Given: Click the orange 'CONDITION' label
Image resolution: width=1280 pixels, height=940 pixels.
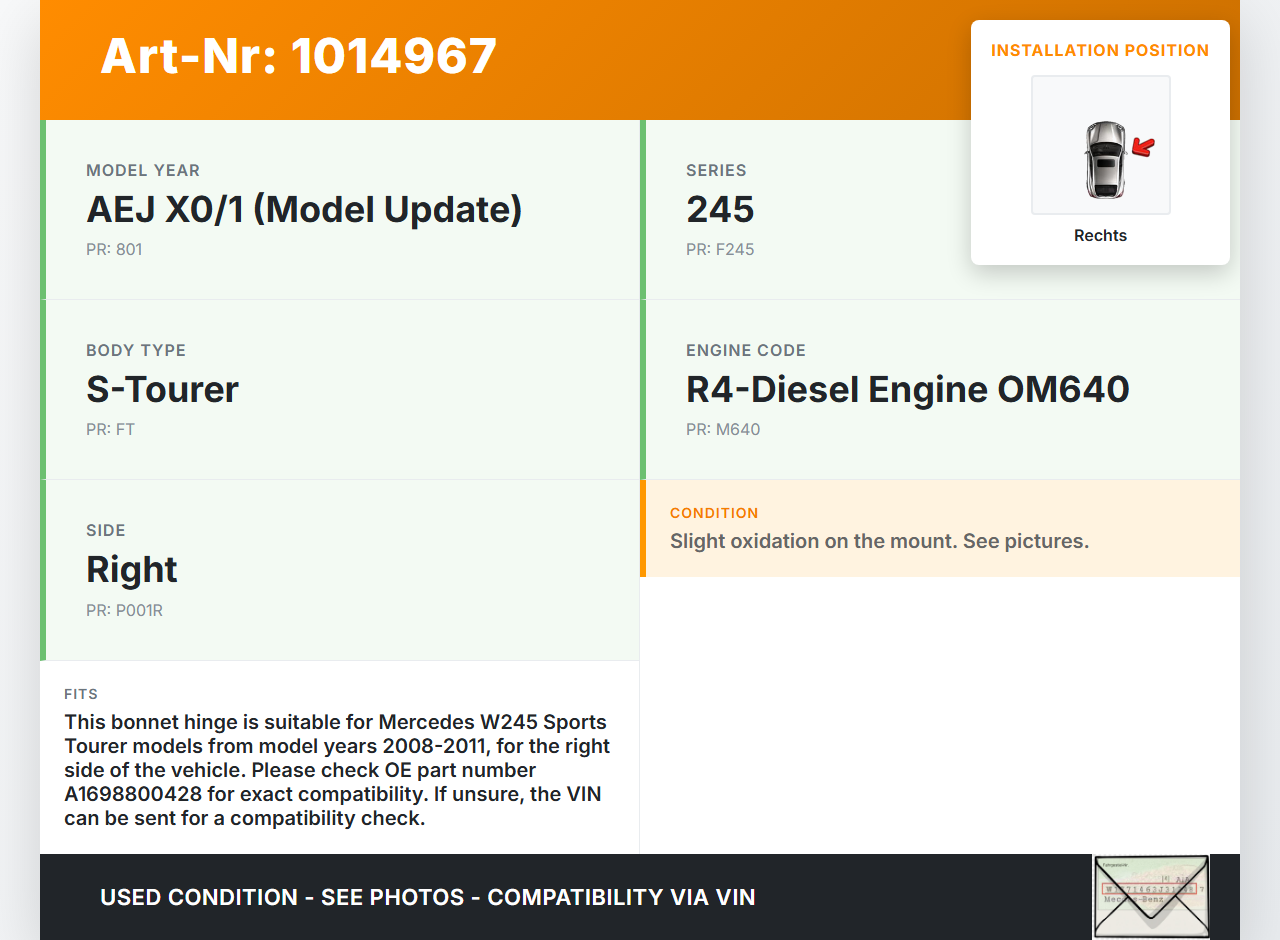Looking at the screenshot, I should point(714,513).
